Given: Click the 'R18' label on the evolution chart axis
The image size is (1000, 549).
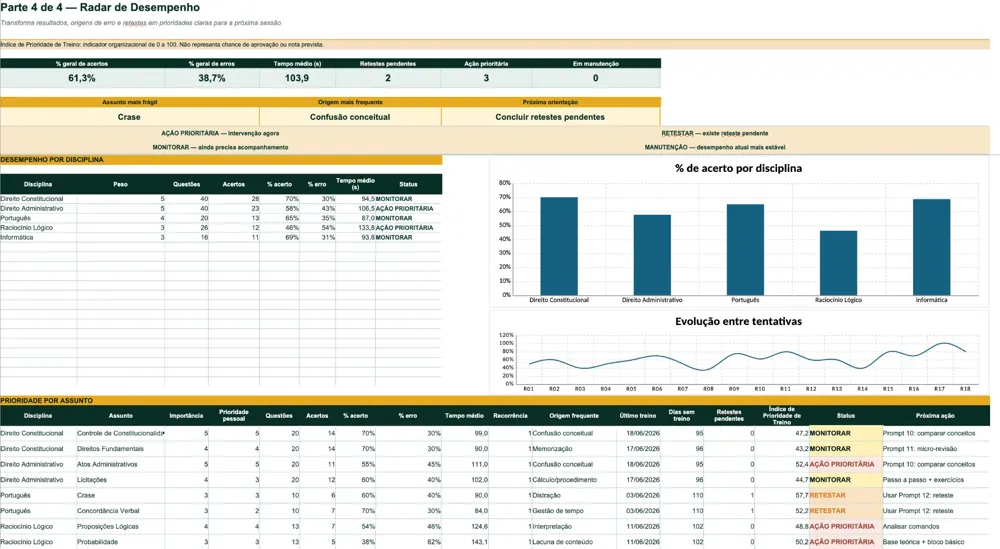Looking at the screenshot, I should pos(965,389).
